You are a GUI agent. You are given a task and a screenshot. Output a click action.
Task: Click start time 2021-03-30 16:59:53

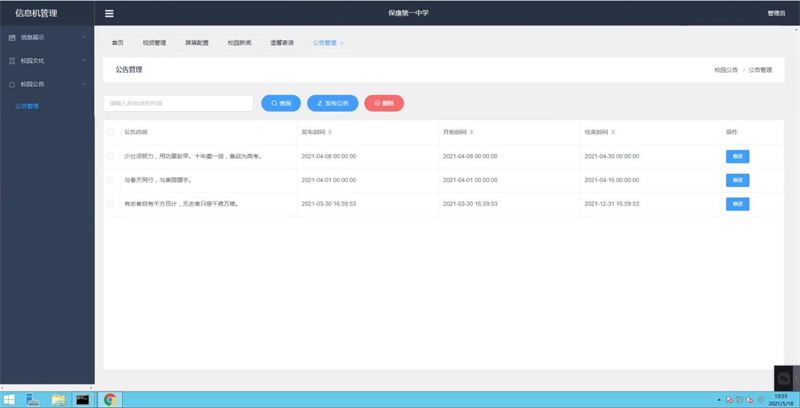click(470, 204)
